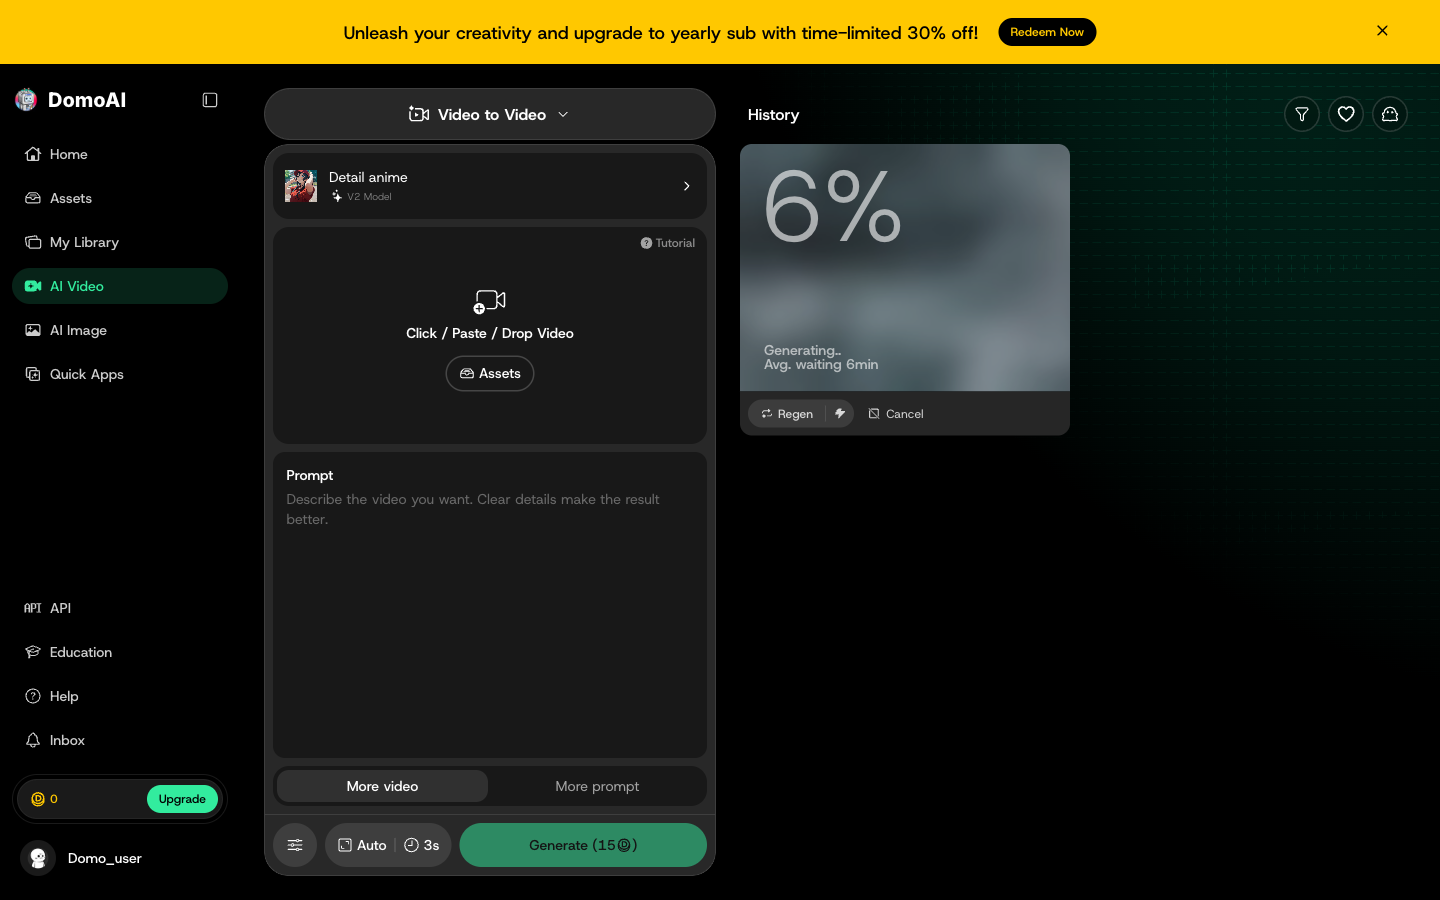The image size is (1440, 900).
Task: Open My Library
Action: click(x=120, y=242)
